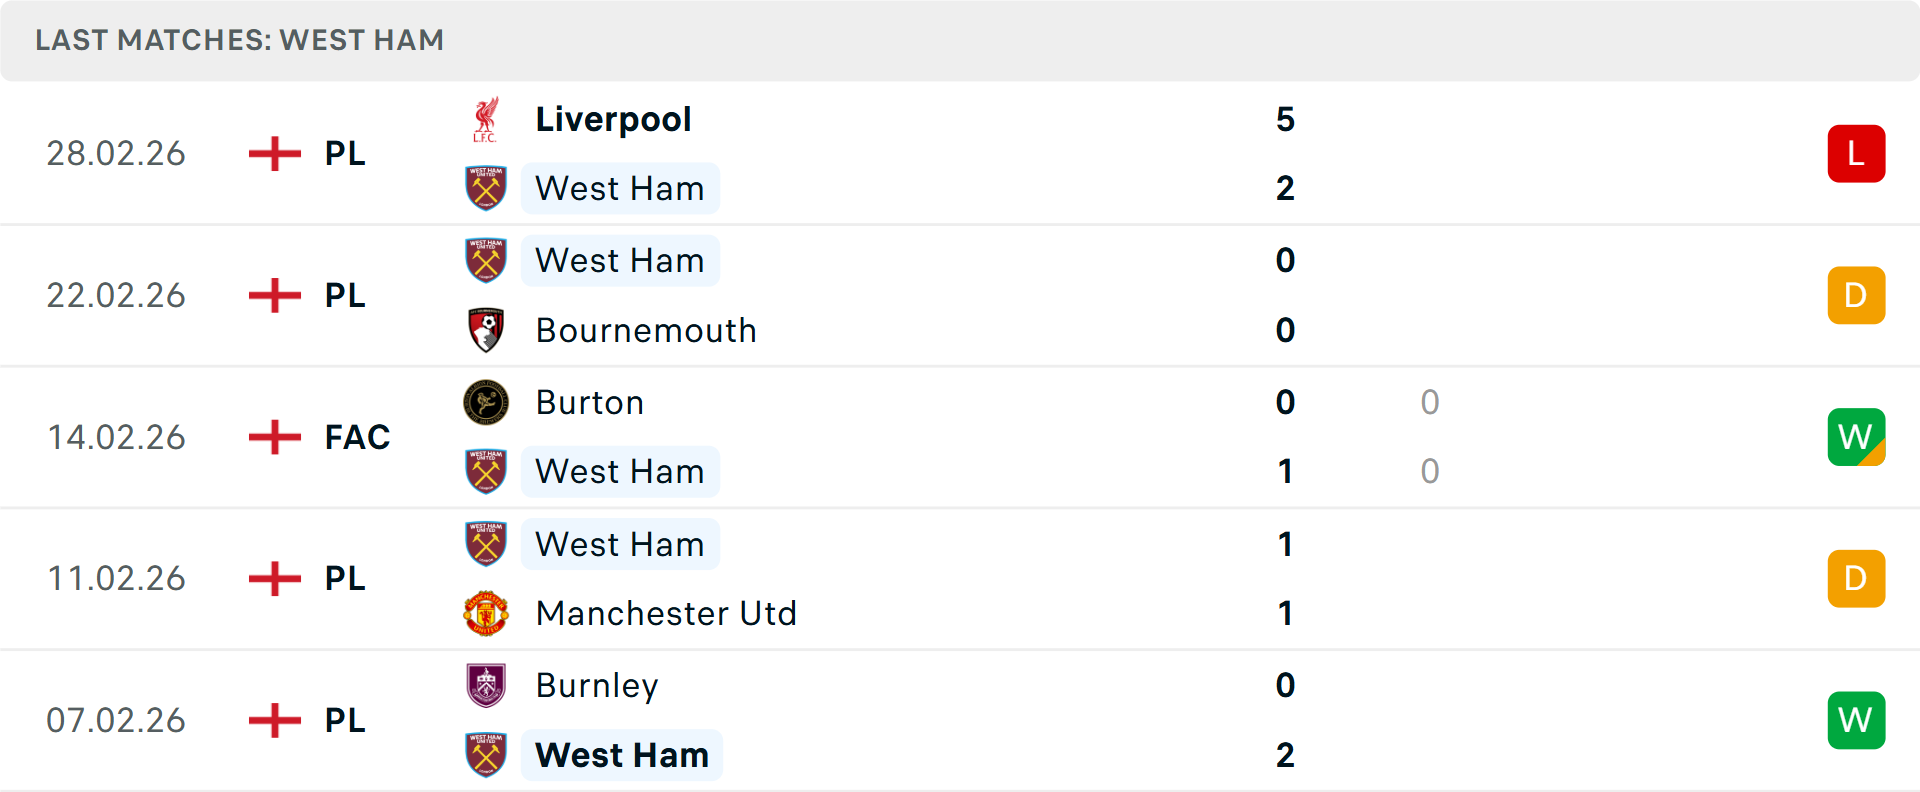Click the green W badge for the Burnley match

(x=1856, y=720)
